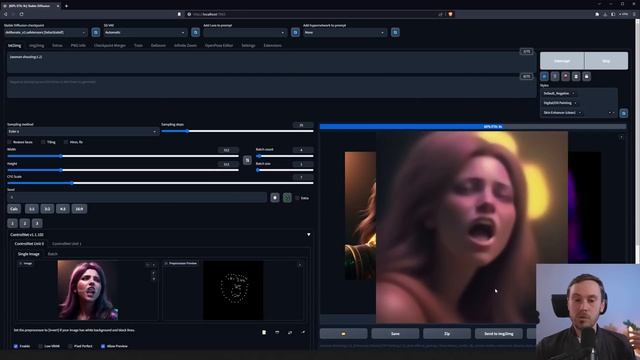Click the Brave shields icon in address bar

tap(450, 14)
